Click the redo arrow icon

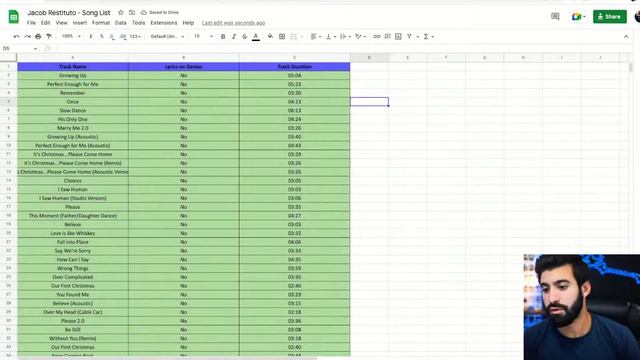27,37
